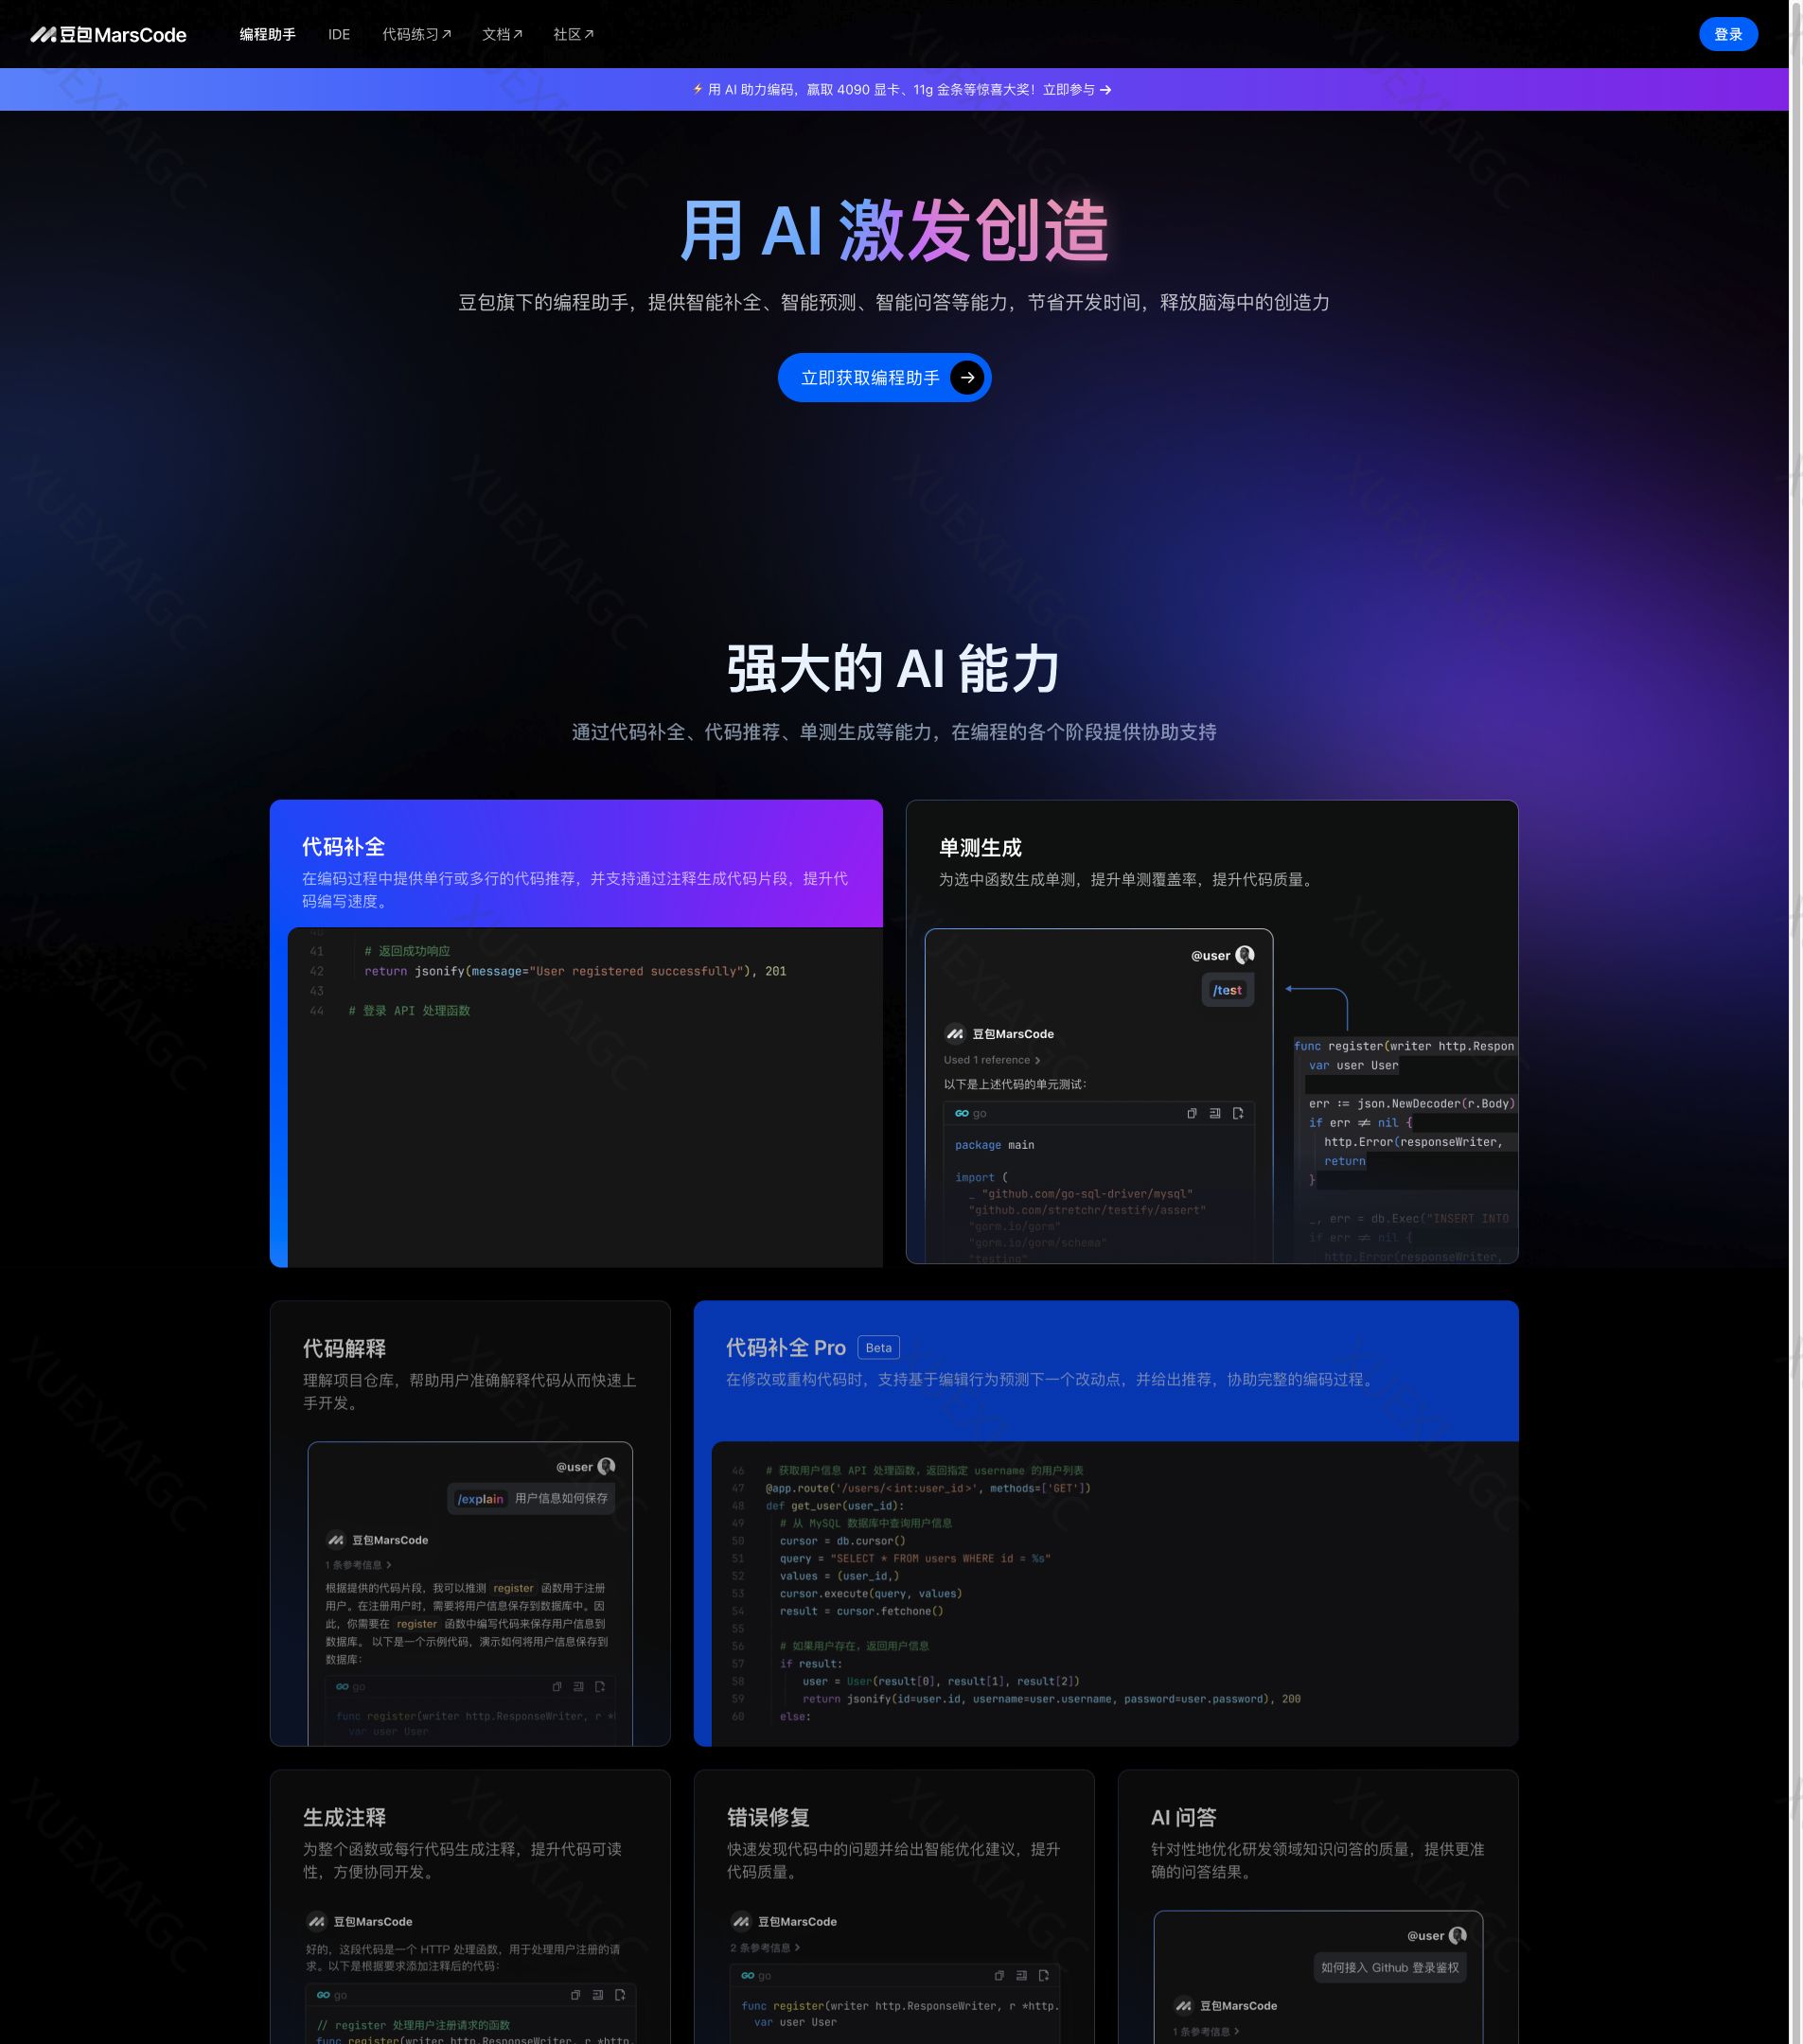Click the @user avatar in 单测生成 card
The width and height of the screenshot is (1803, 2044).
1245,955
